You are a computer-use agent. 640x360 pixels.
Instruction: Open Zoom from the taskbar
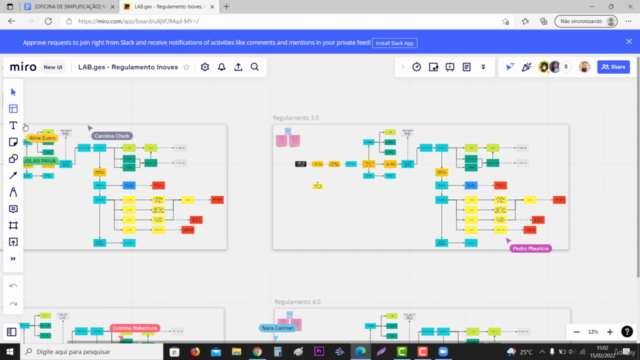tap(443, 352)
